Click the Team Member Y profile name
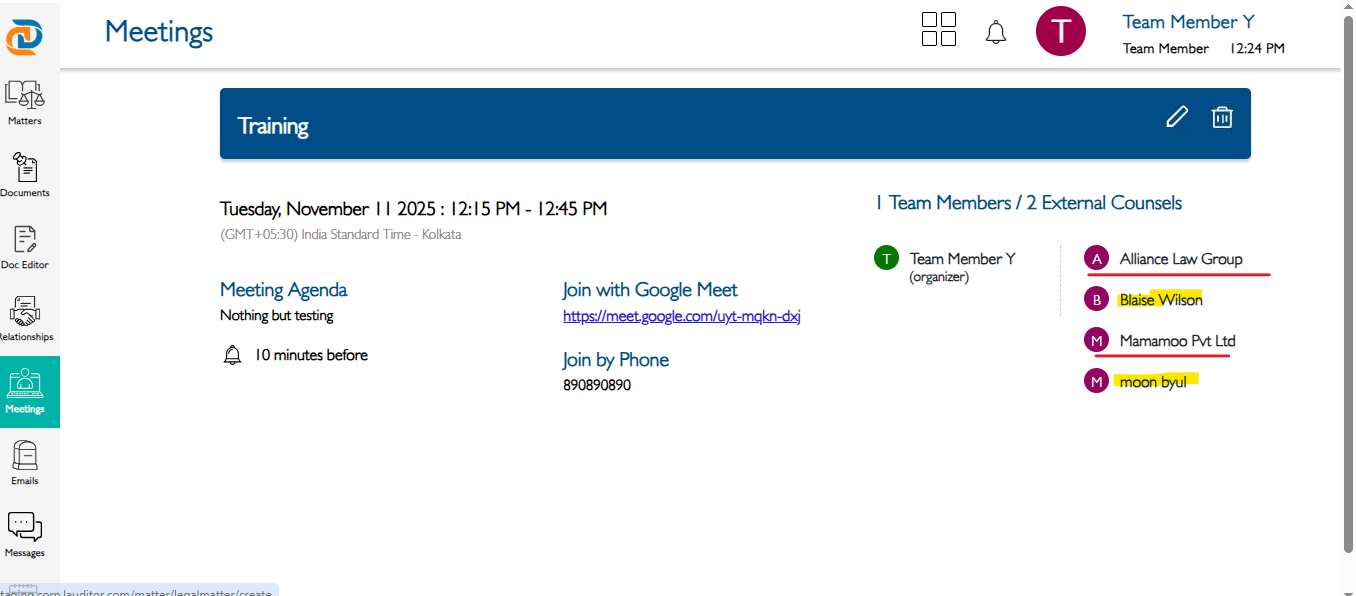The width and height of the screenshot is (1356, 596). (1188, 22)
